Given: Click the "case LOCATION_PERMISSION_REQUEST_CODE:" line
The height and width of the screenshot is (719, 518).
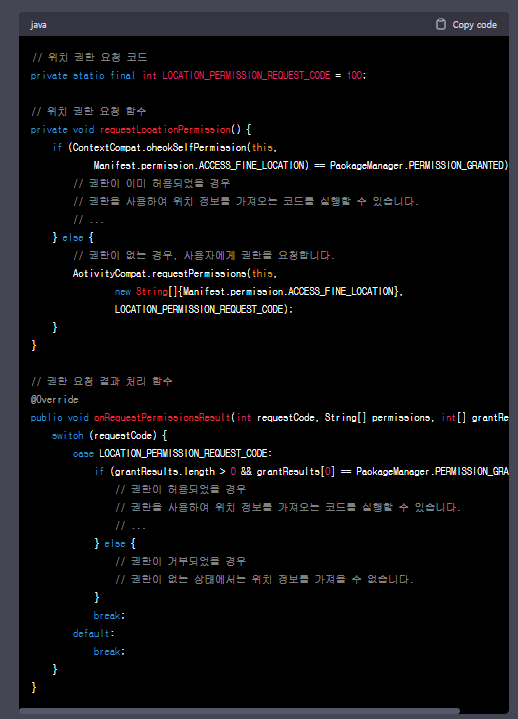Looking at the screenshot, I should (172, 453).
